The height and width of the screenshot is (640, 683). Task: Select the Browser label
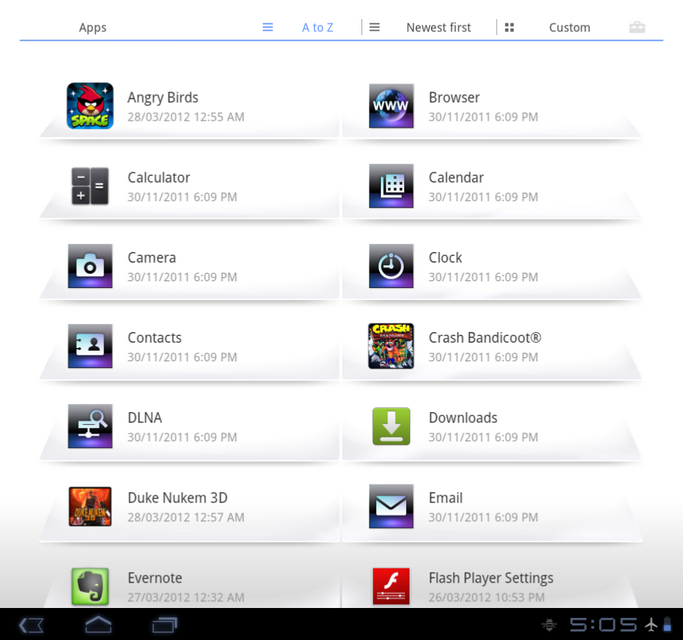[454, 98]
